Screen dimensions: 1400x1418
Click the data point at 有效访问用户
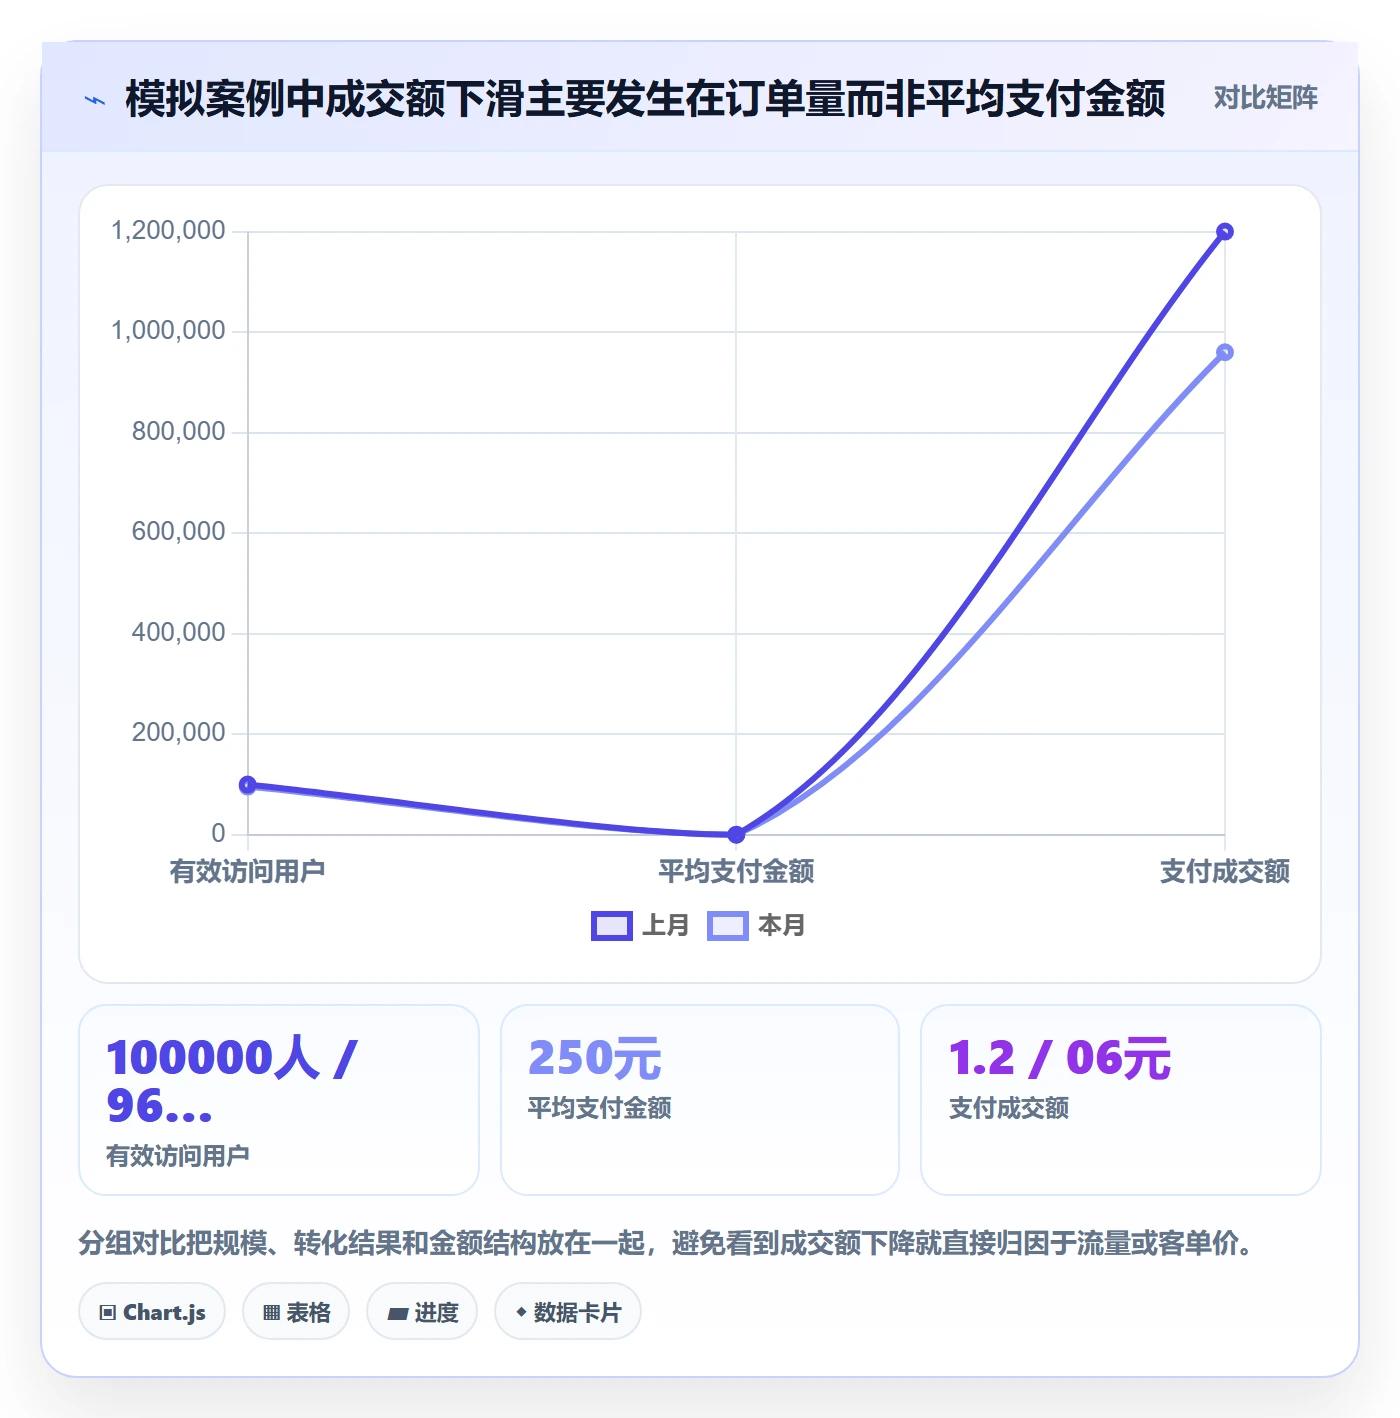tap(248, 785)
